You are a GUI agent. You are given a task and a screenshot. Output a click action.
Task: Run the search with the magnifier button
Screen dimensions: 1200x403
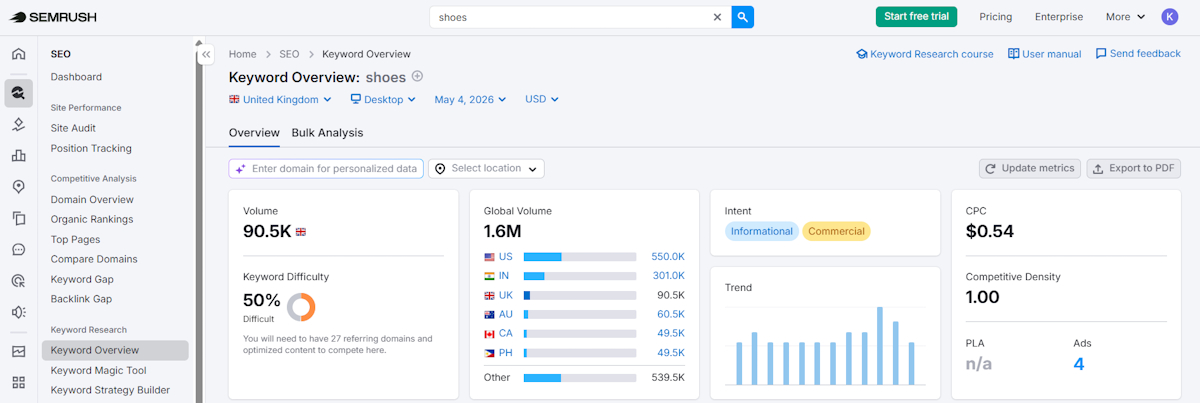(x=742, y=17)
